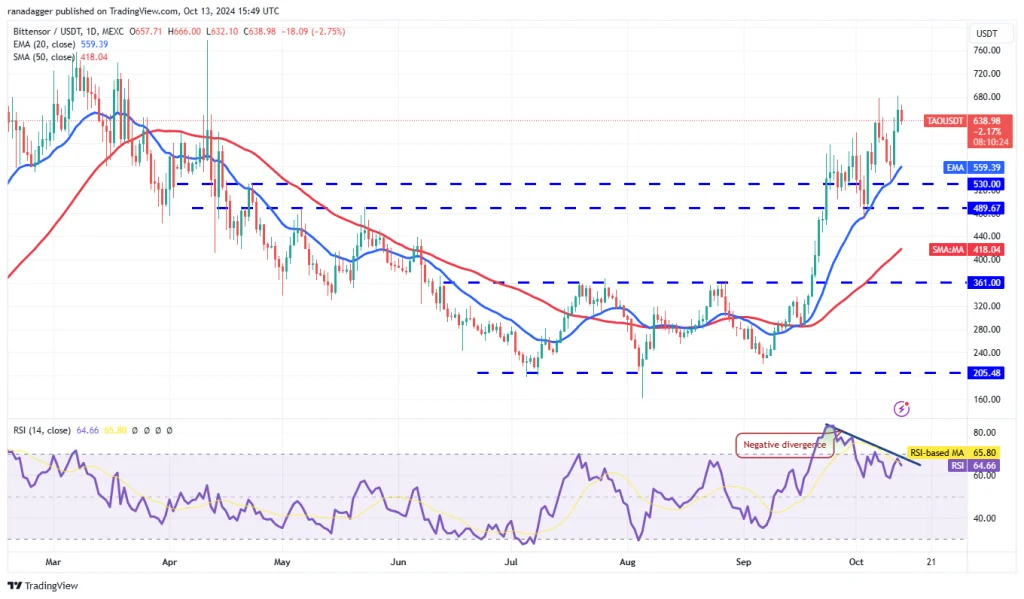Click the 361.00 support level label
Screen dimensions: 1024x599
click(x=986, y=283)
